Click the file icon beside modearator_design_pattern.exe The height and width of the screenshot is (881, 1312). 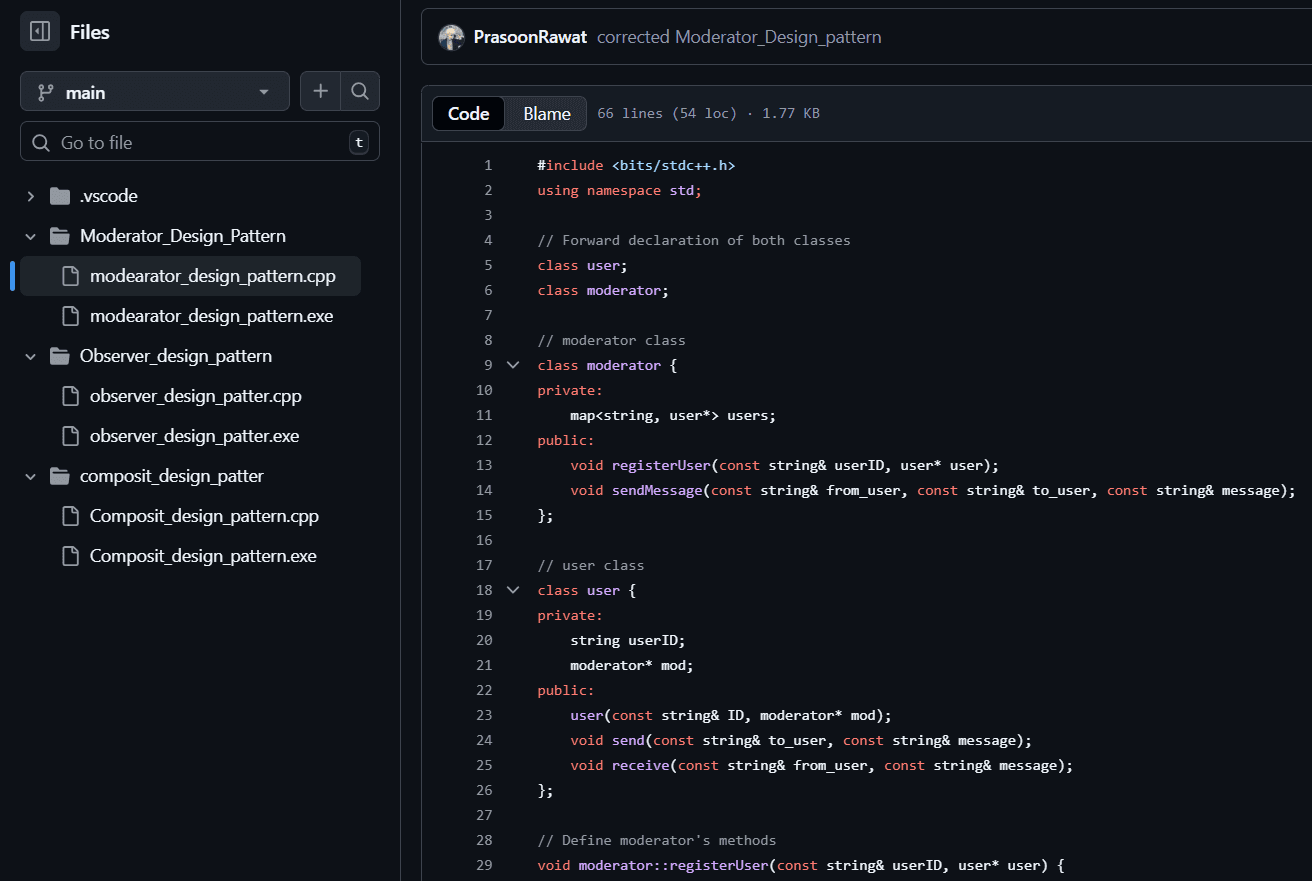coord(70,316)
